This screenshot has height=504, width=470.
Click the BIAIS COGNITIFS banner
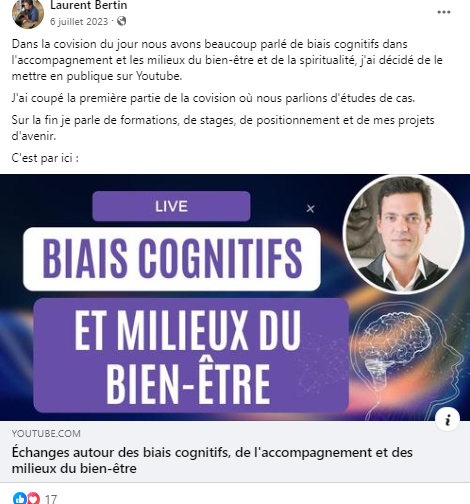172,259
